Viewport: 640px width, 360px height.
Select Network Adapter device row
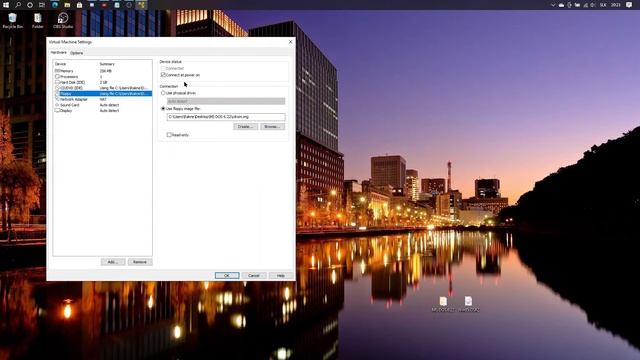103,99
